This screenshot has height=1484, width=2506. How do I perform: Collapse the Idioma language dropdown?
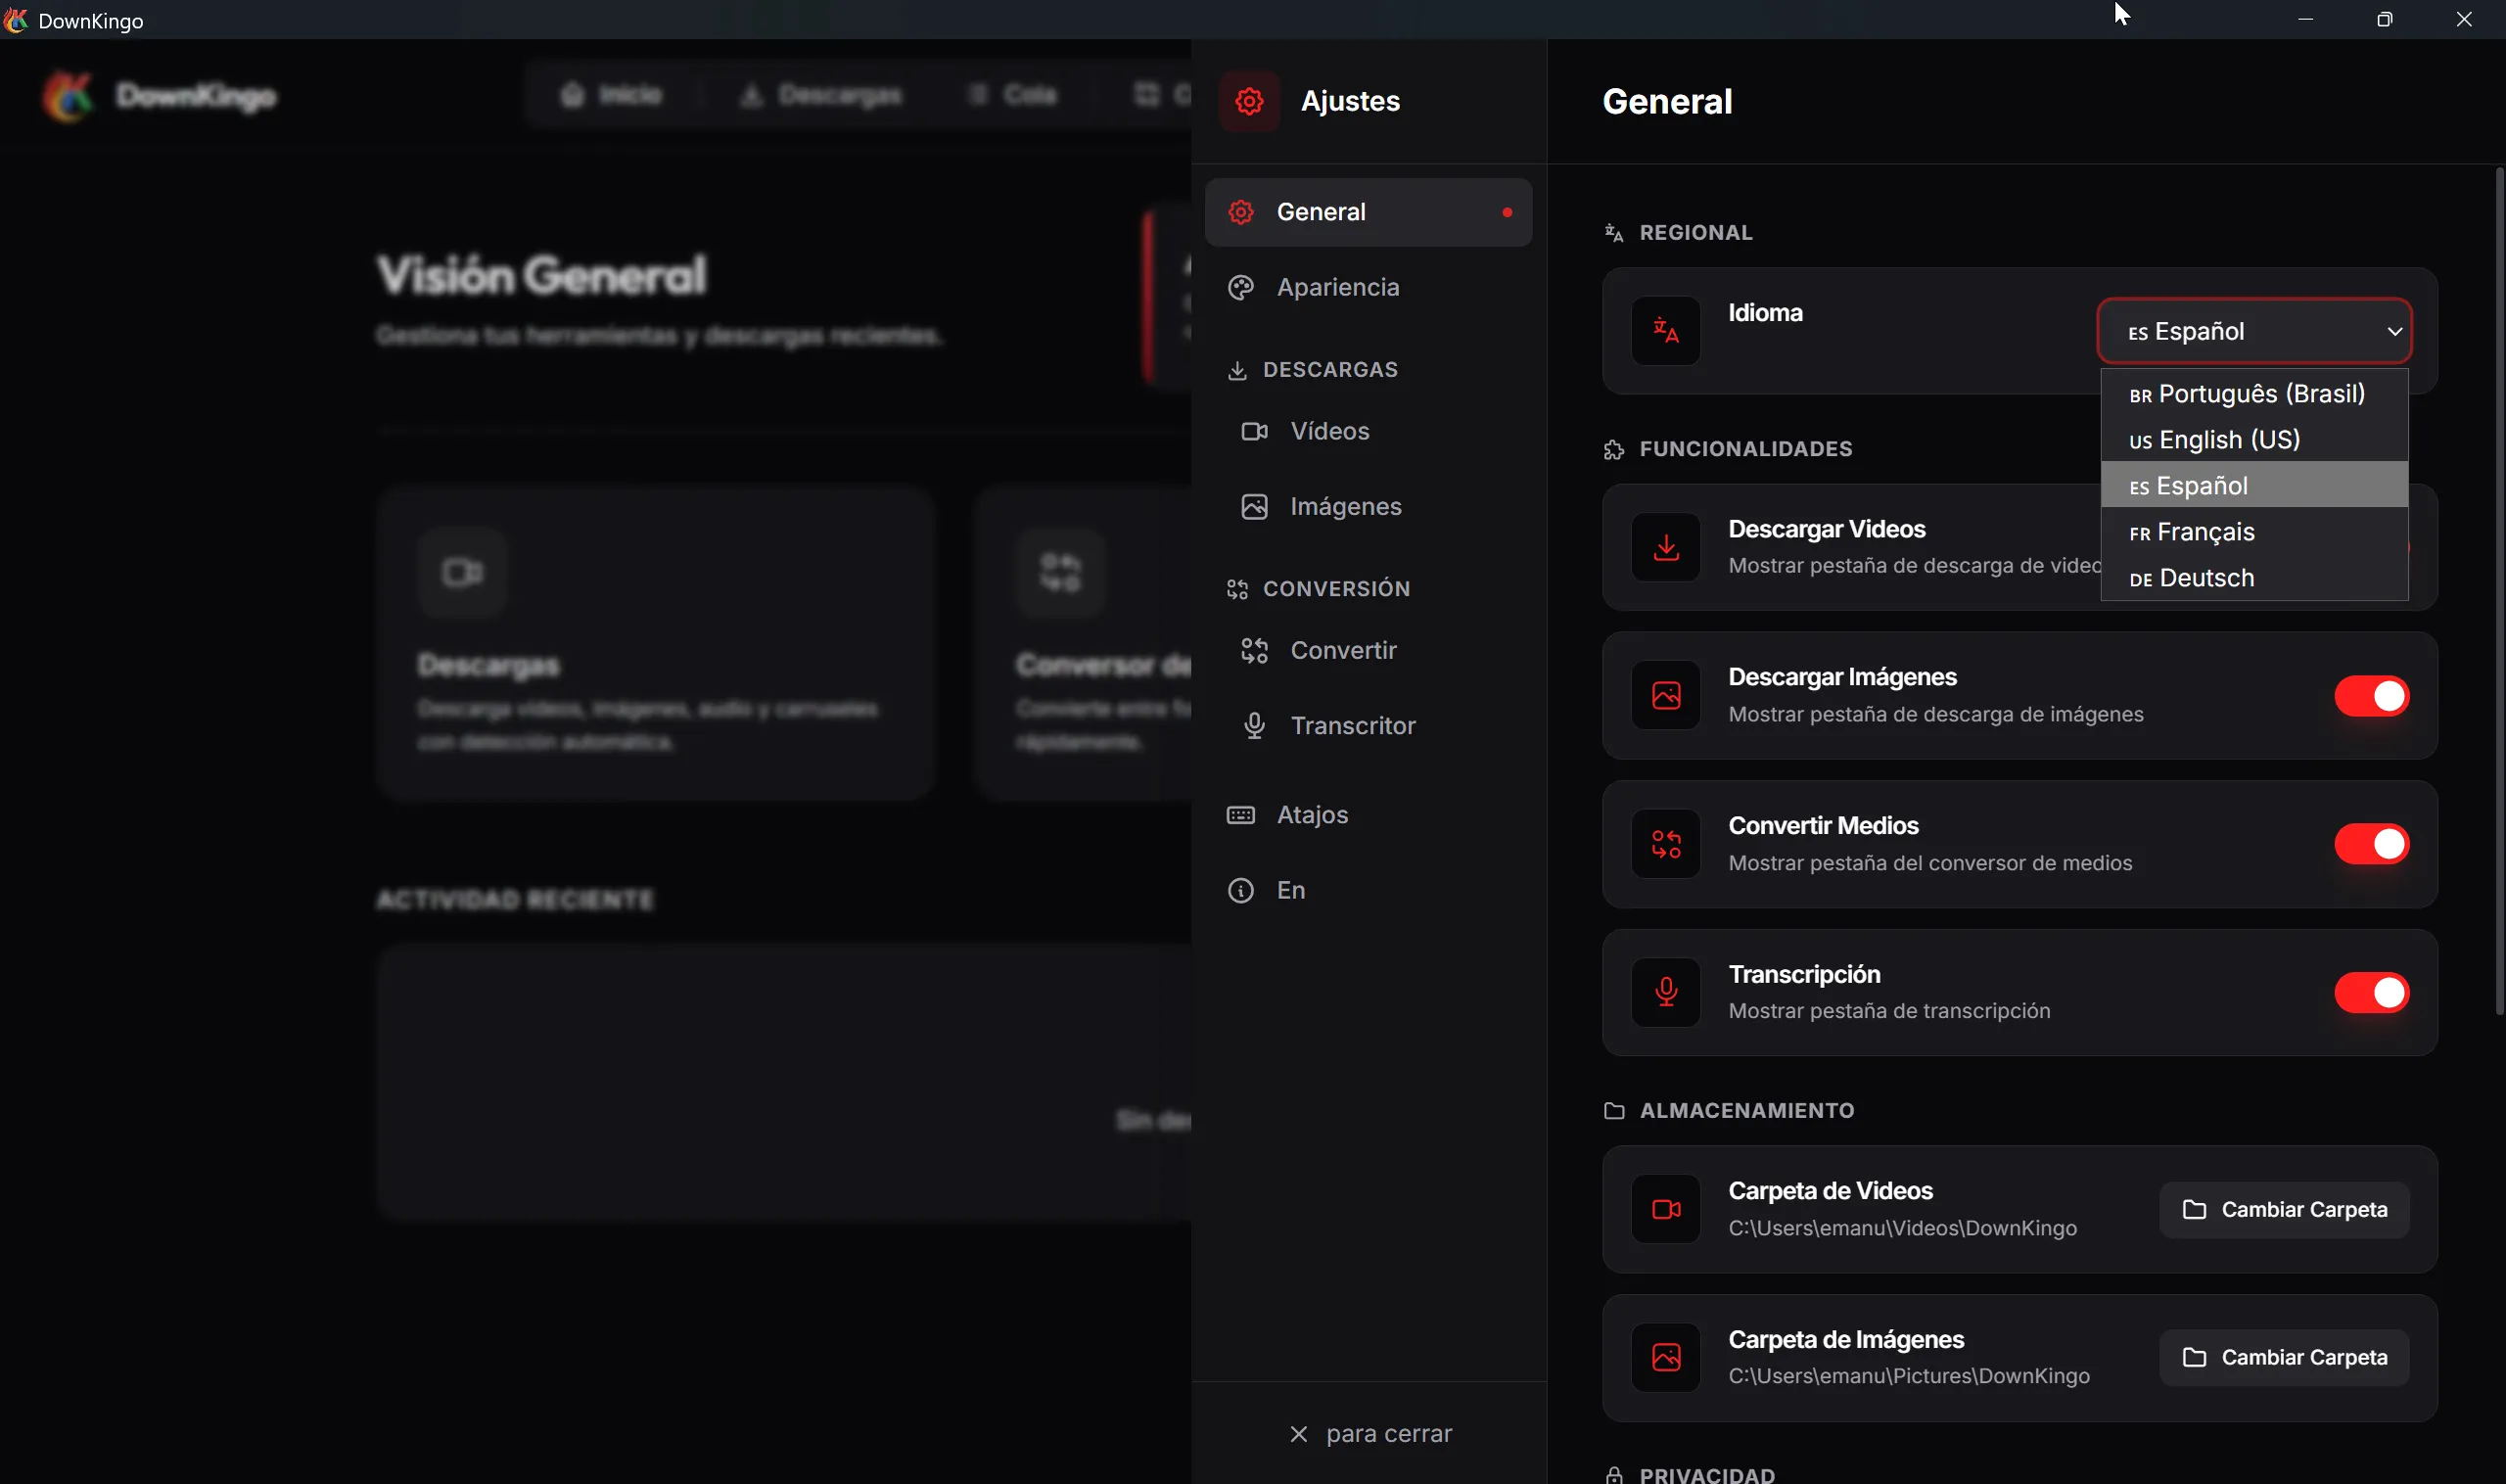(x=2254, y=331)
